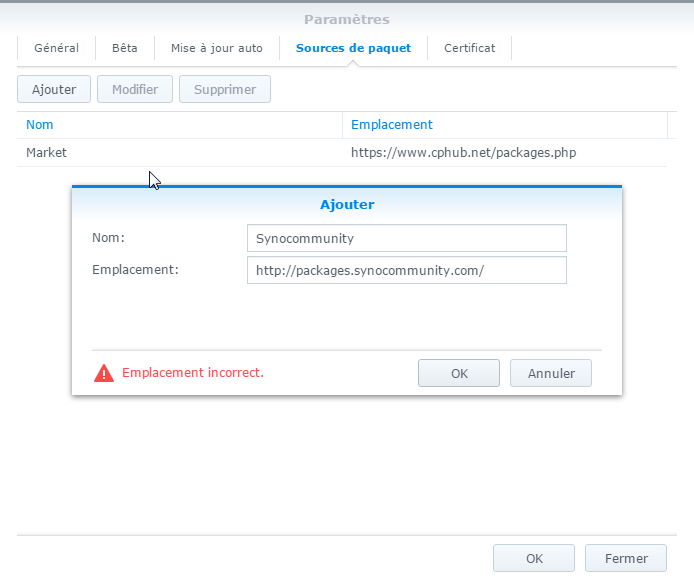Go to the Certificat tab
Image resolution: width=694 pixels, height=578 pixels.
469,48
